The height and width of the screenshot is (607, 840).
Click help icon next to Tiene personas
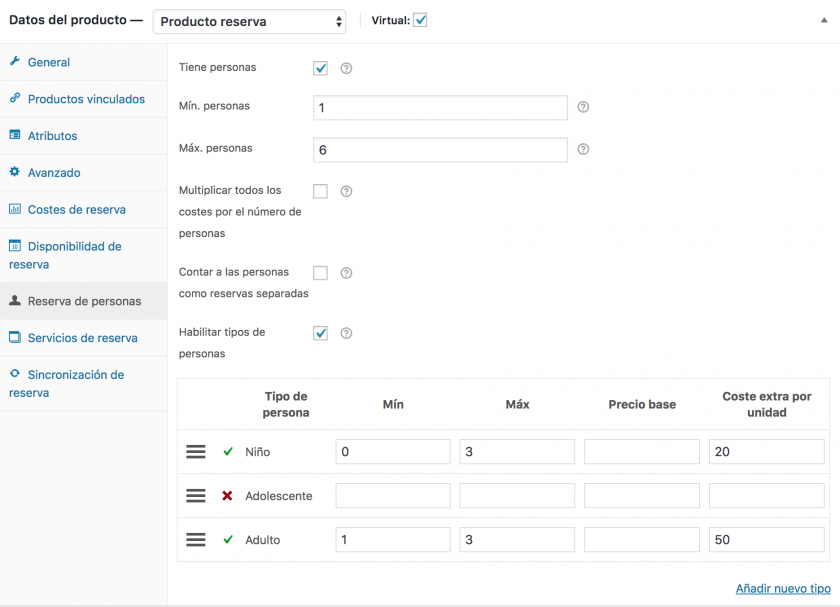[x=347, y=68]
